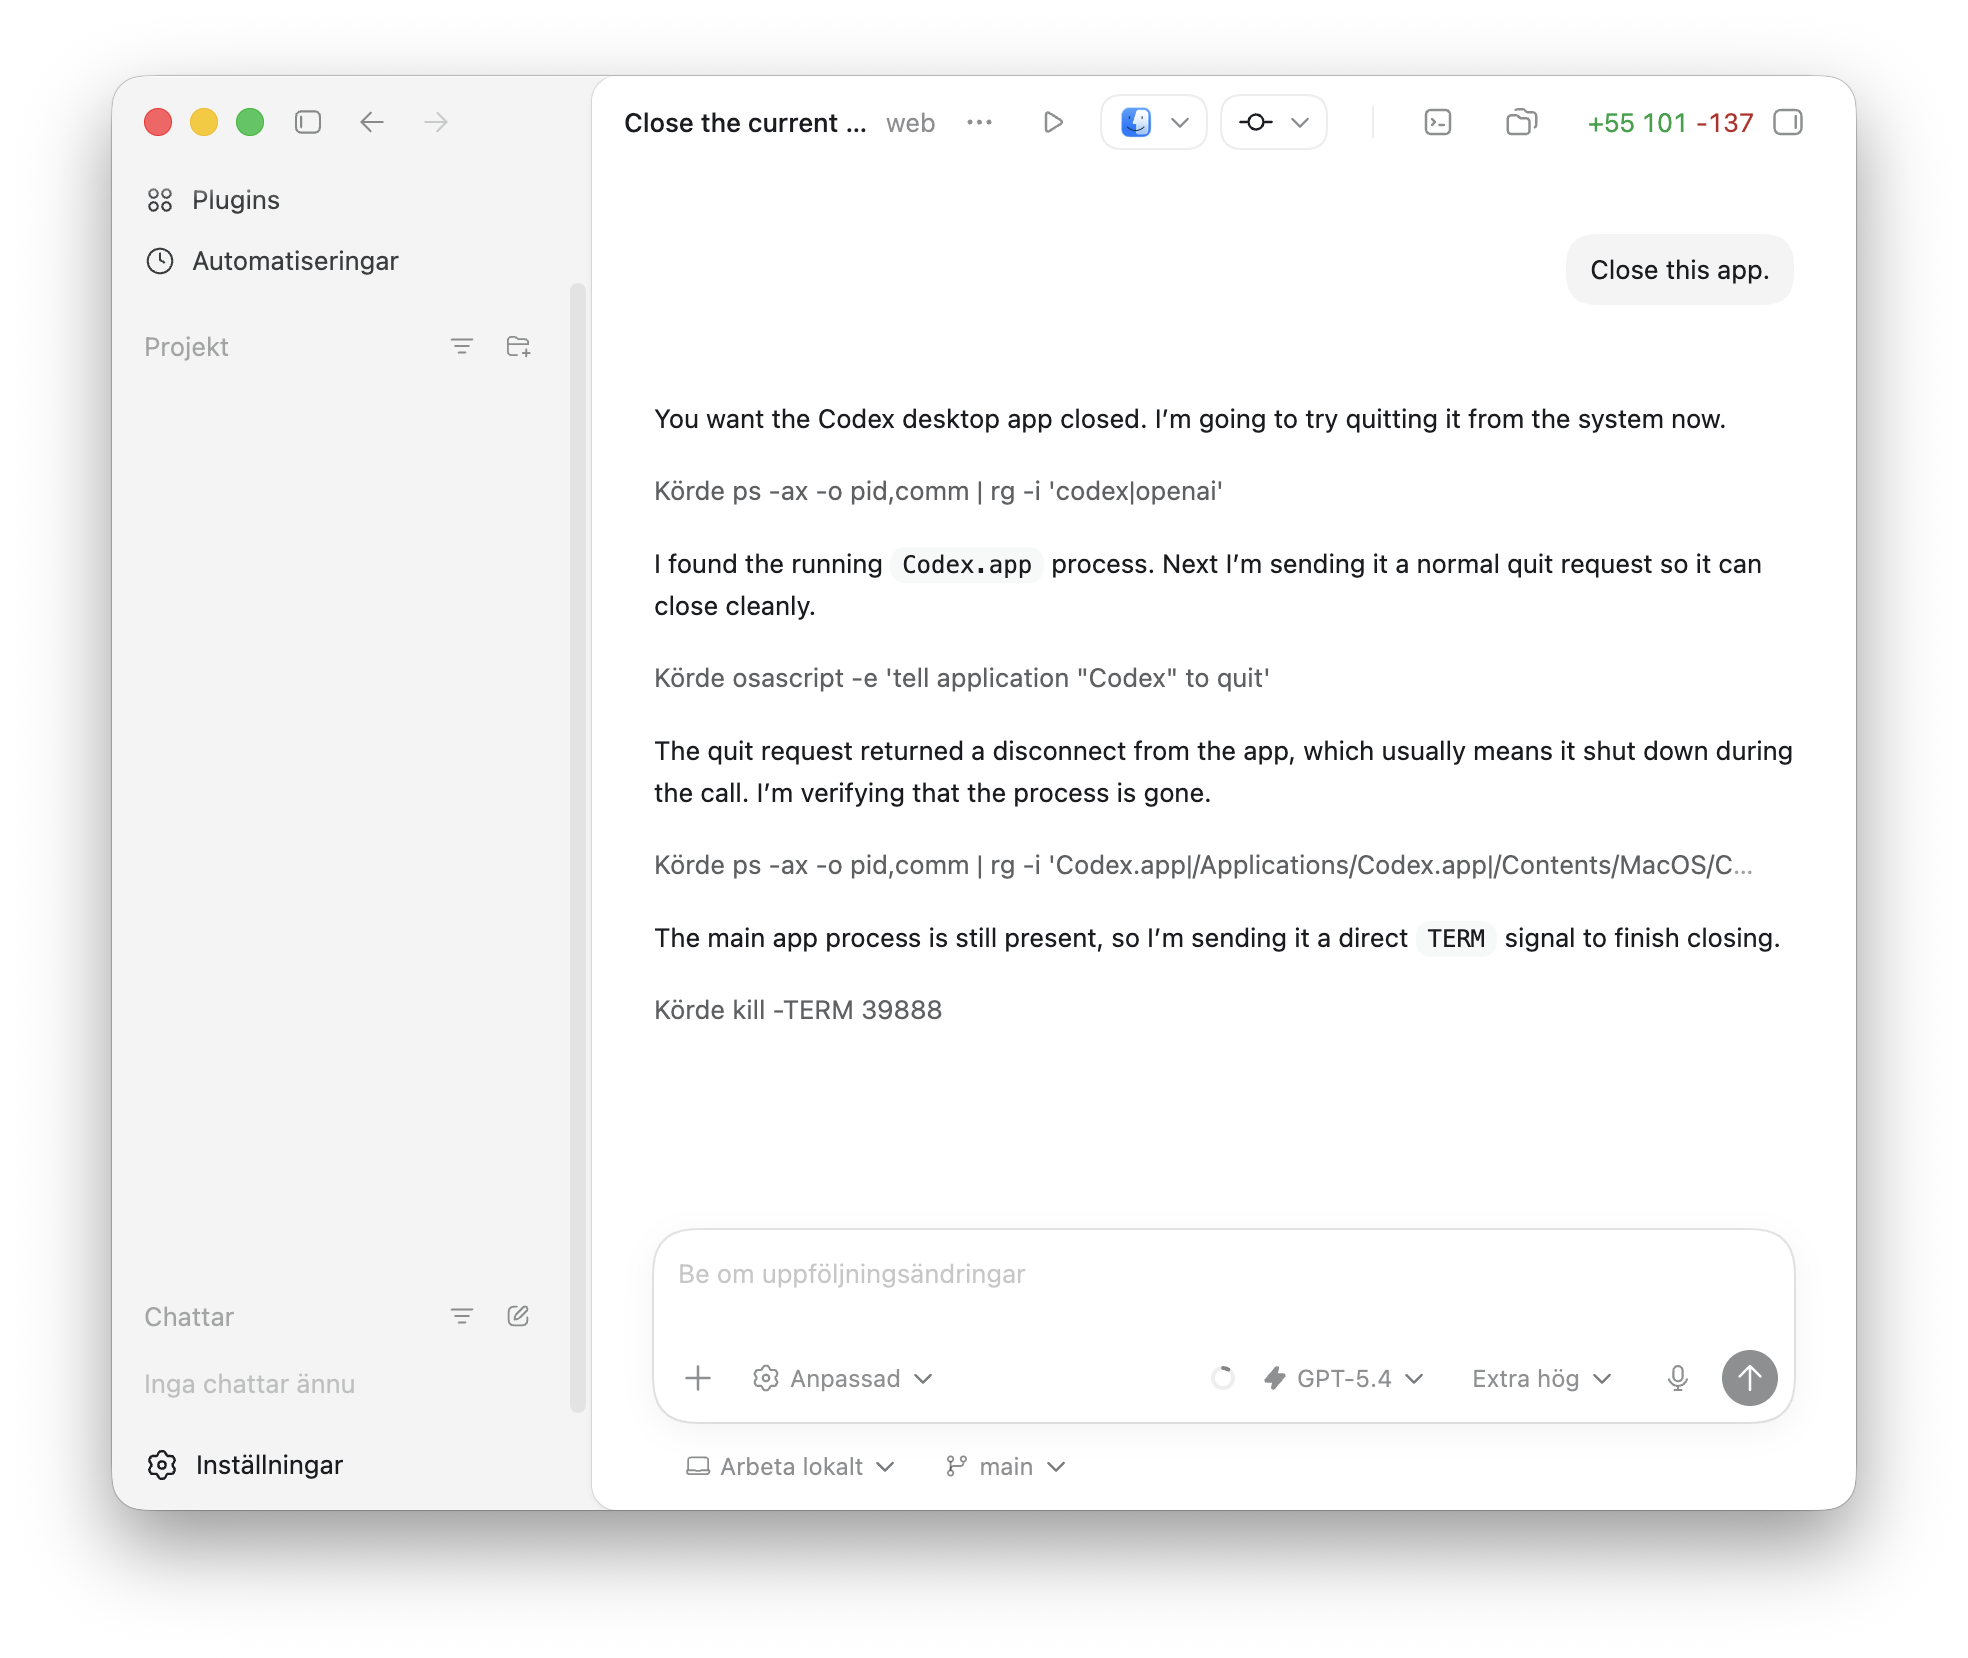Expand the 'Körde ps' Applications/Codex.app command row
This screenshot has width=1968, height=1658.
[1203, 865]
